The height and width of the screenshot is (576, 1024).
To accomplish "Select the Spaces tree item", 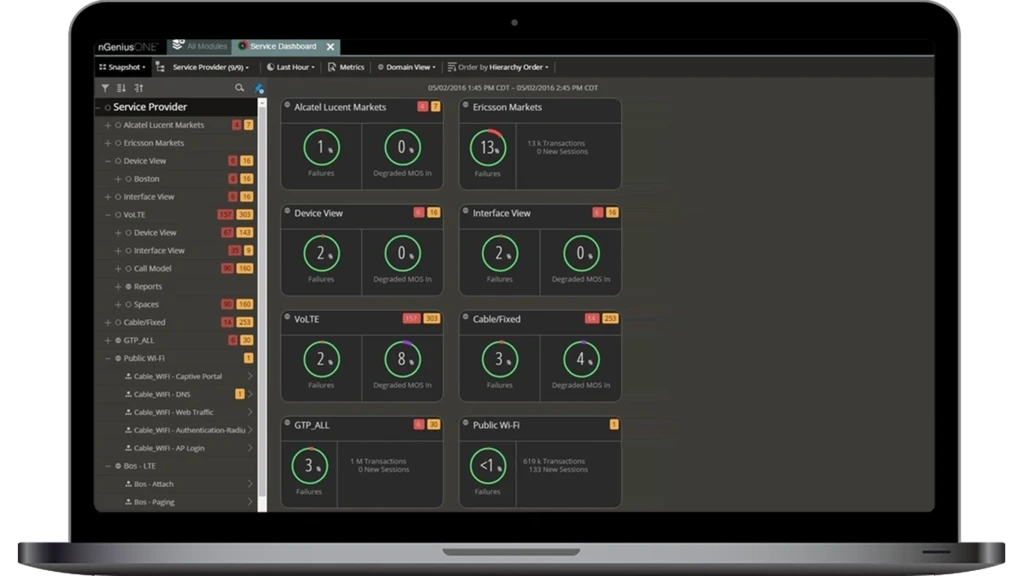I will click(x=146, y=304).
